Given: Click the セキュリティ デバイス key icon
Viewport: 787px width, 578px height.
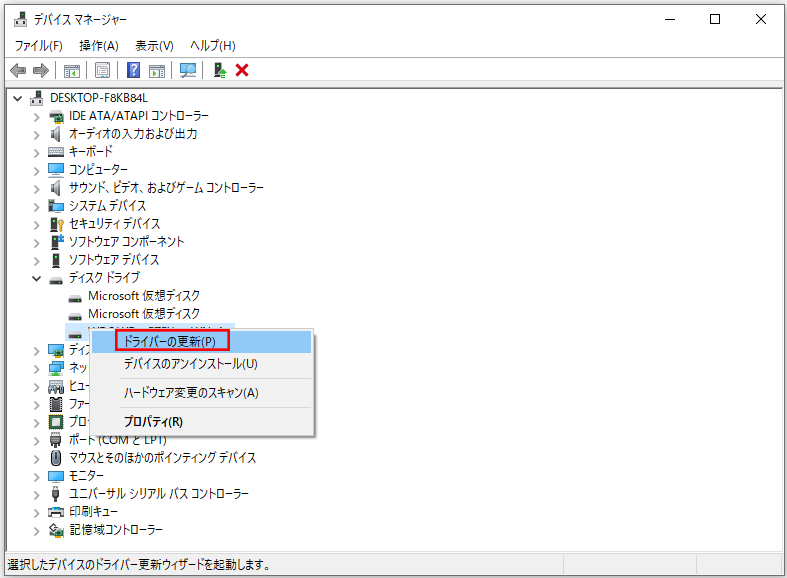Looking at the screenshot, I should pyautogui.click(x=57, y=224).
